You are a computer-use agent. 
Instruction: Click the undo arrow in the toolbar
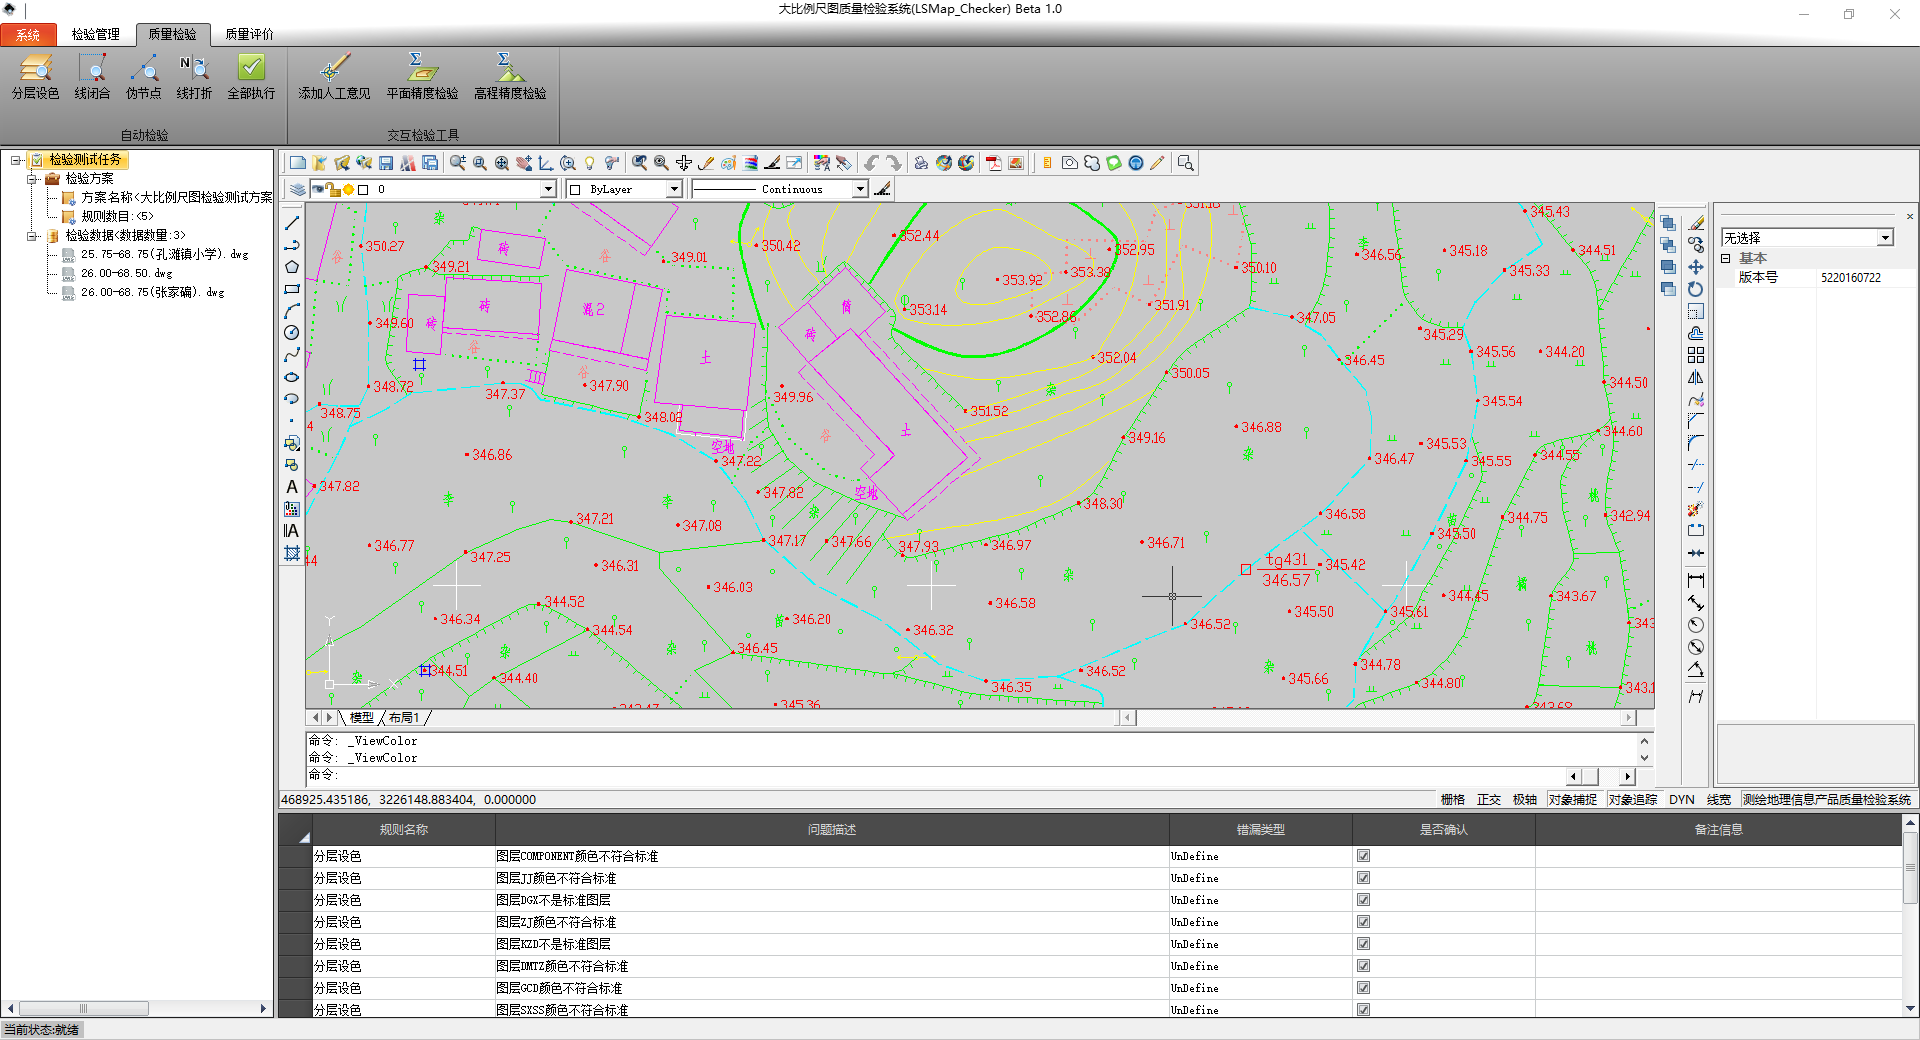pyautogui.click(x=871, y=163)
